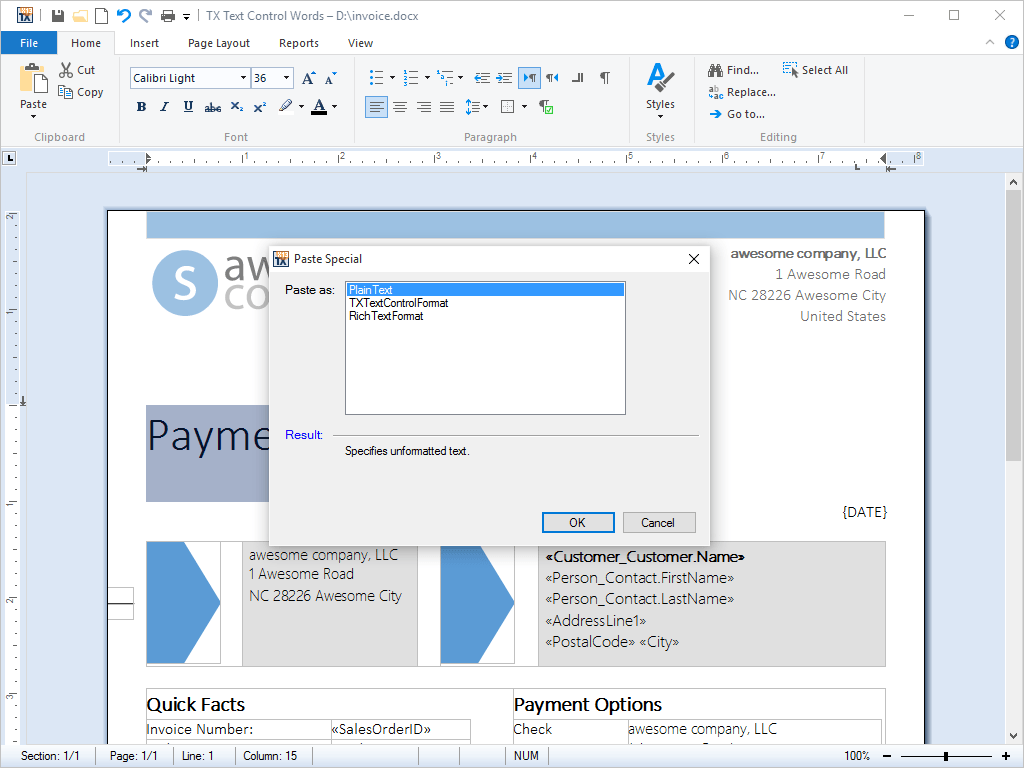1024x768 pixels.
Task: Apply superscript formatting
Action: (x=260, y=106)
